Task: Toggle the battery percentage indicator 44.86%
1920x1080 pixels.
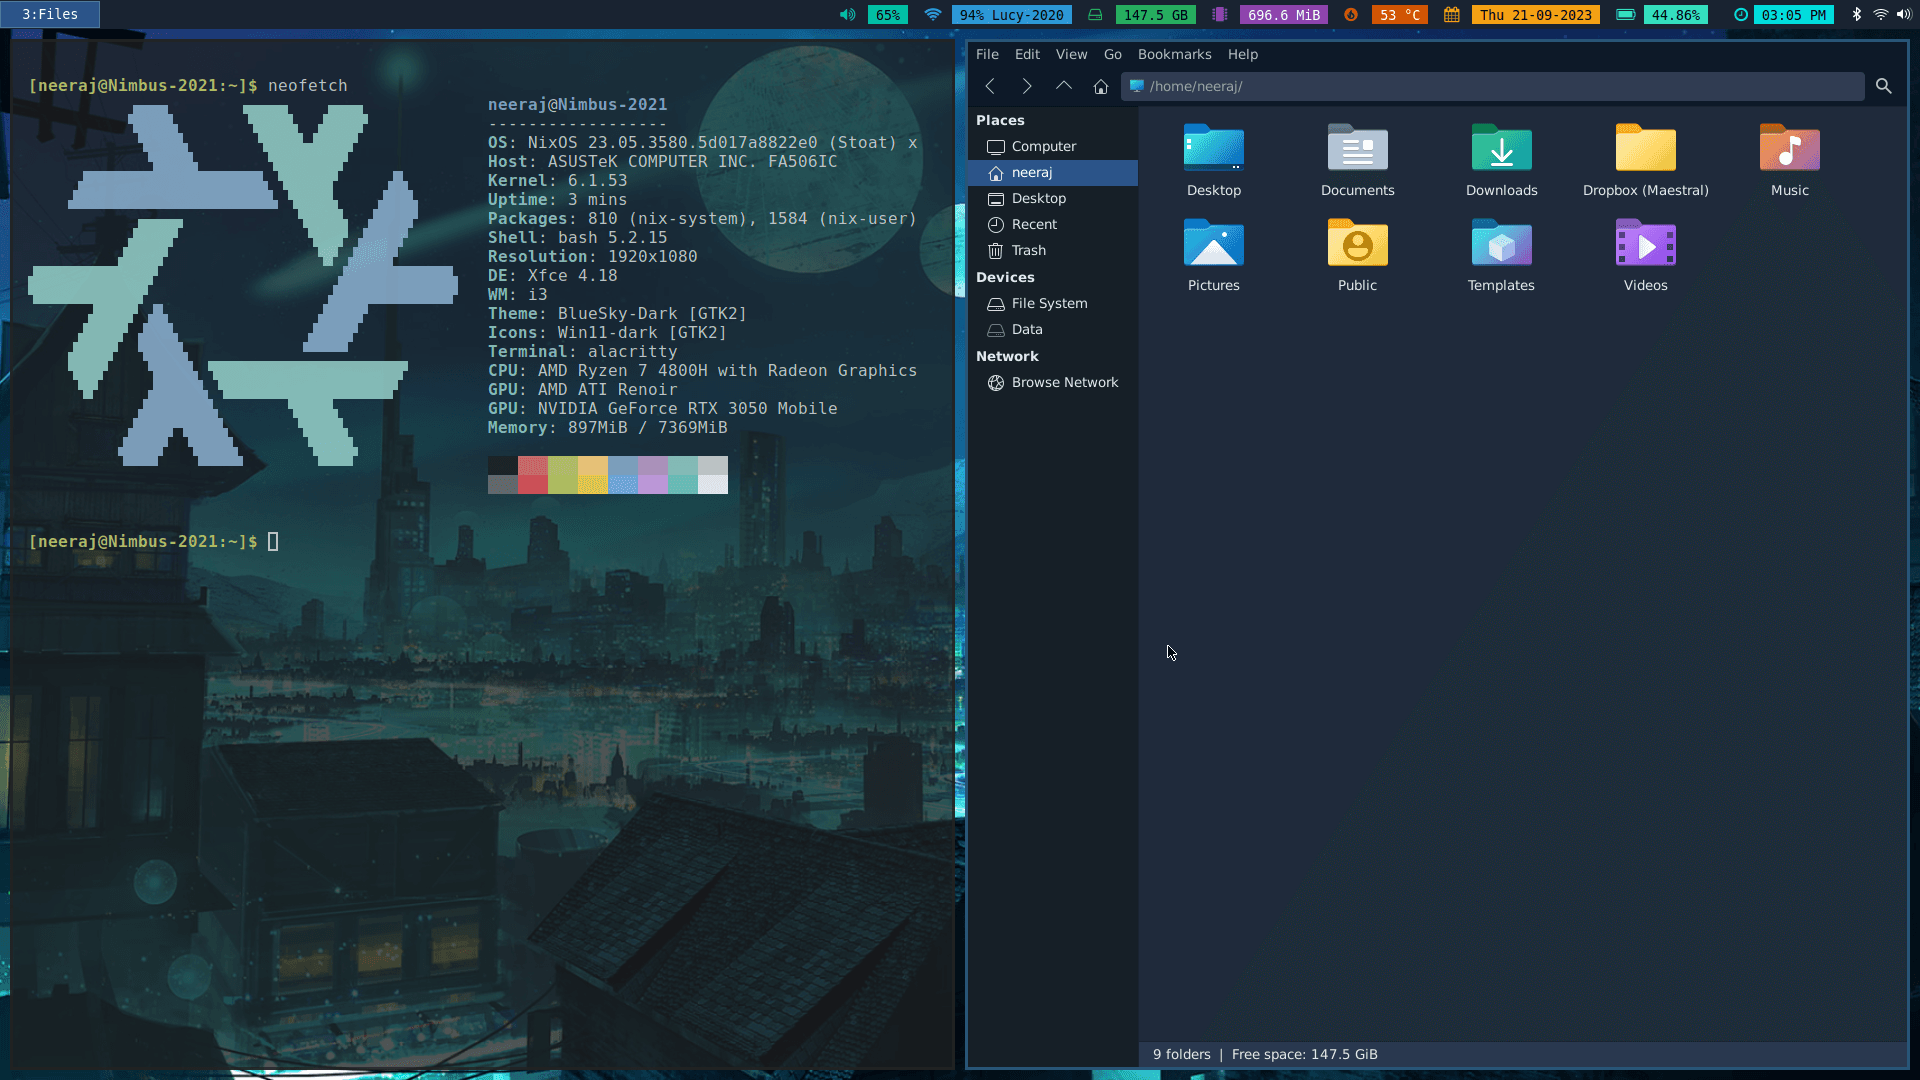Action: 1676,13
